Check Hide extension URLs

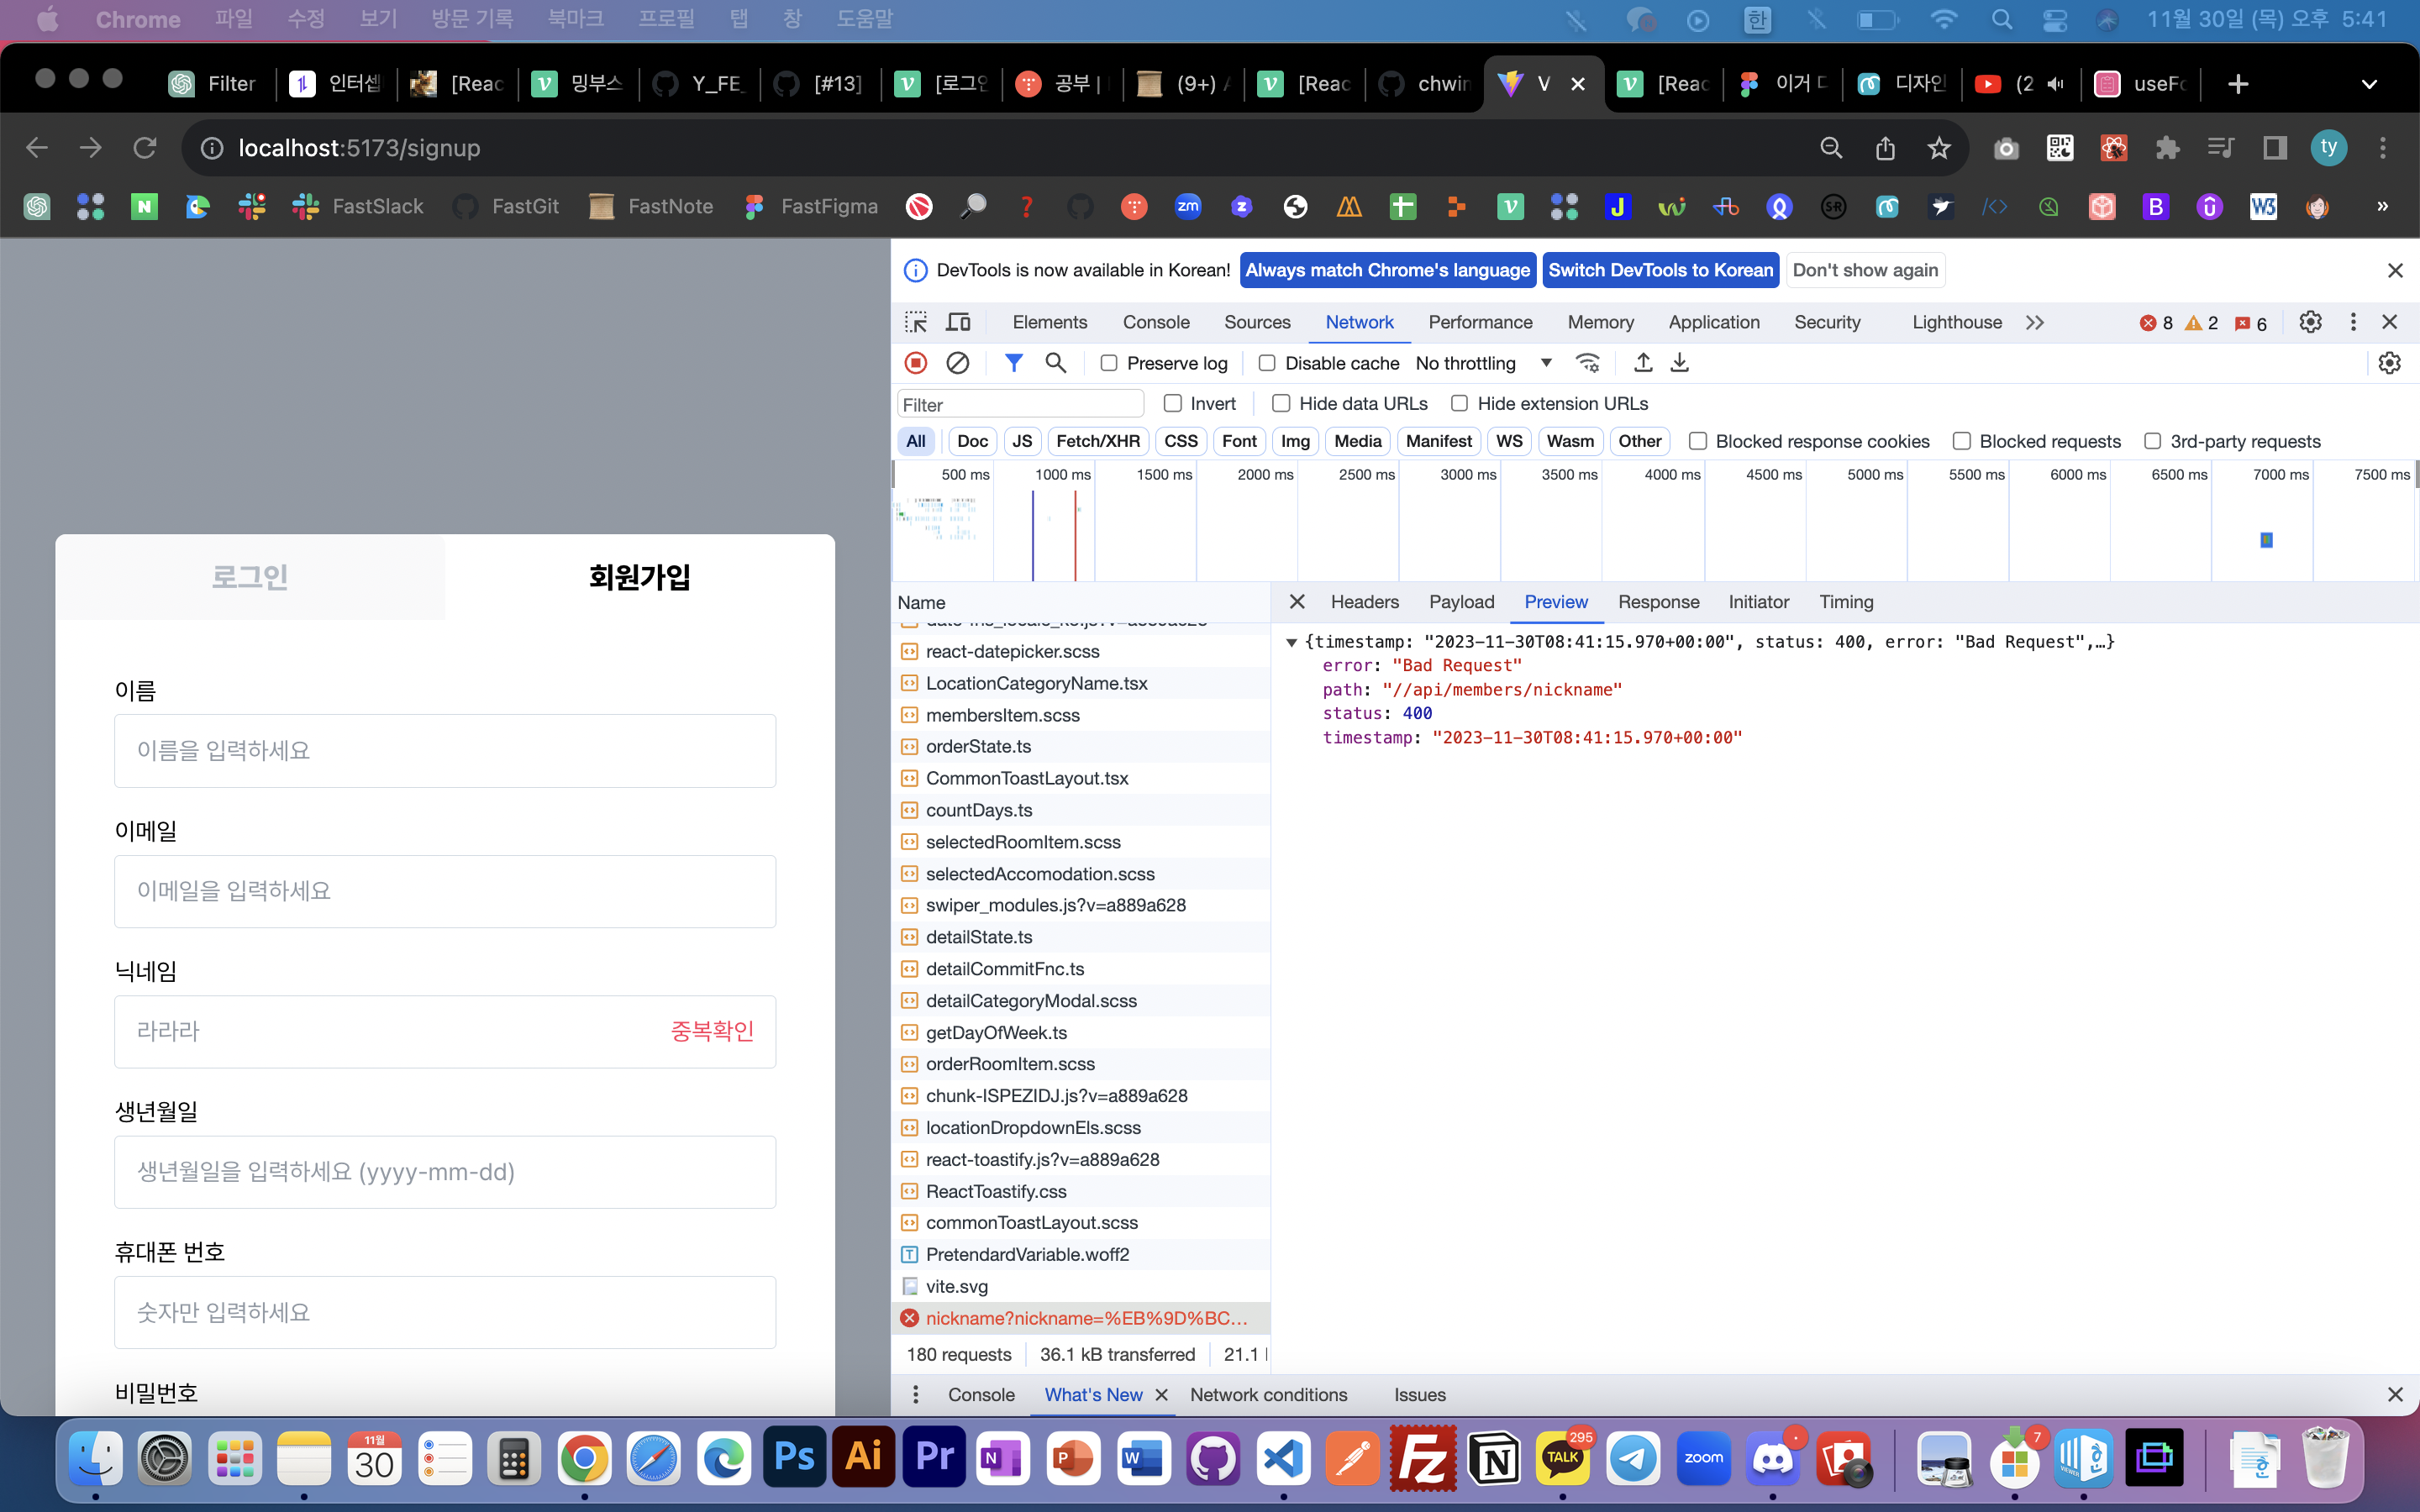[x=1459, y=403]
